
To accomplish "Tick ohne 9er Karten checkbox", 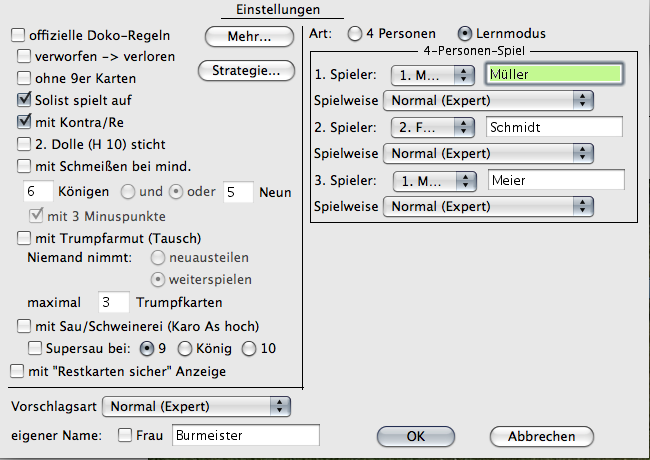I will pos(24,78).
